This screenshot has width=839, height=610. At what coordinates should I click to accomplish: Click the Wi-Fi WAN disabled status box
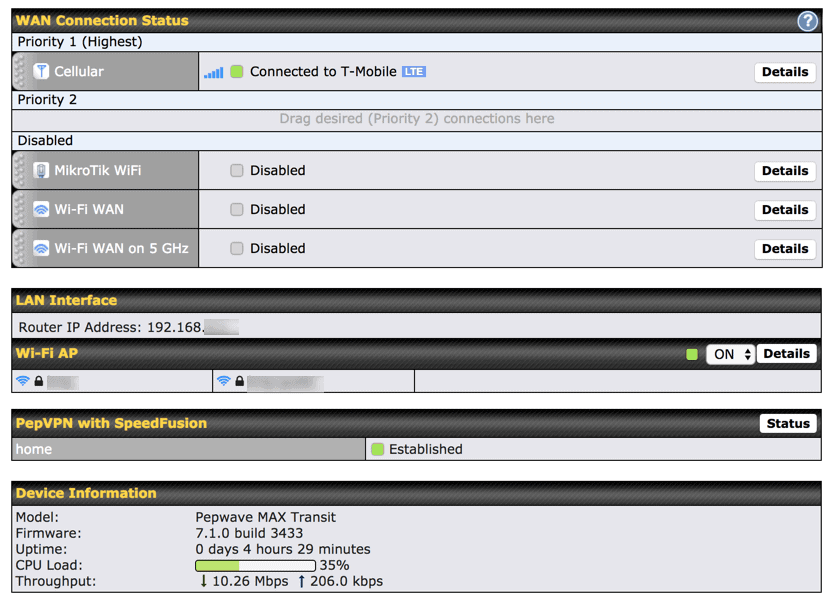[237, 210]
